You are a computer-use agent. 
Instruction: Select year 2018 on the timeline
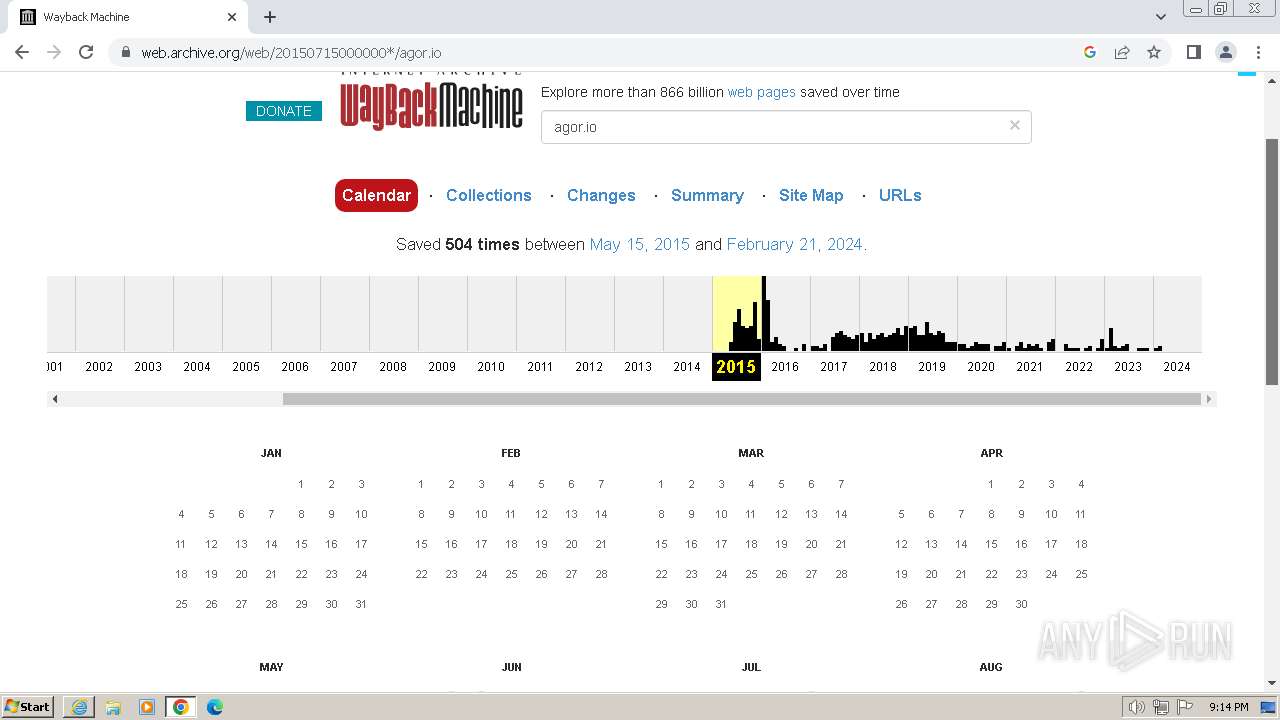[x=883, y=366]
